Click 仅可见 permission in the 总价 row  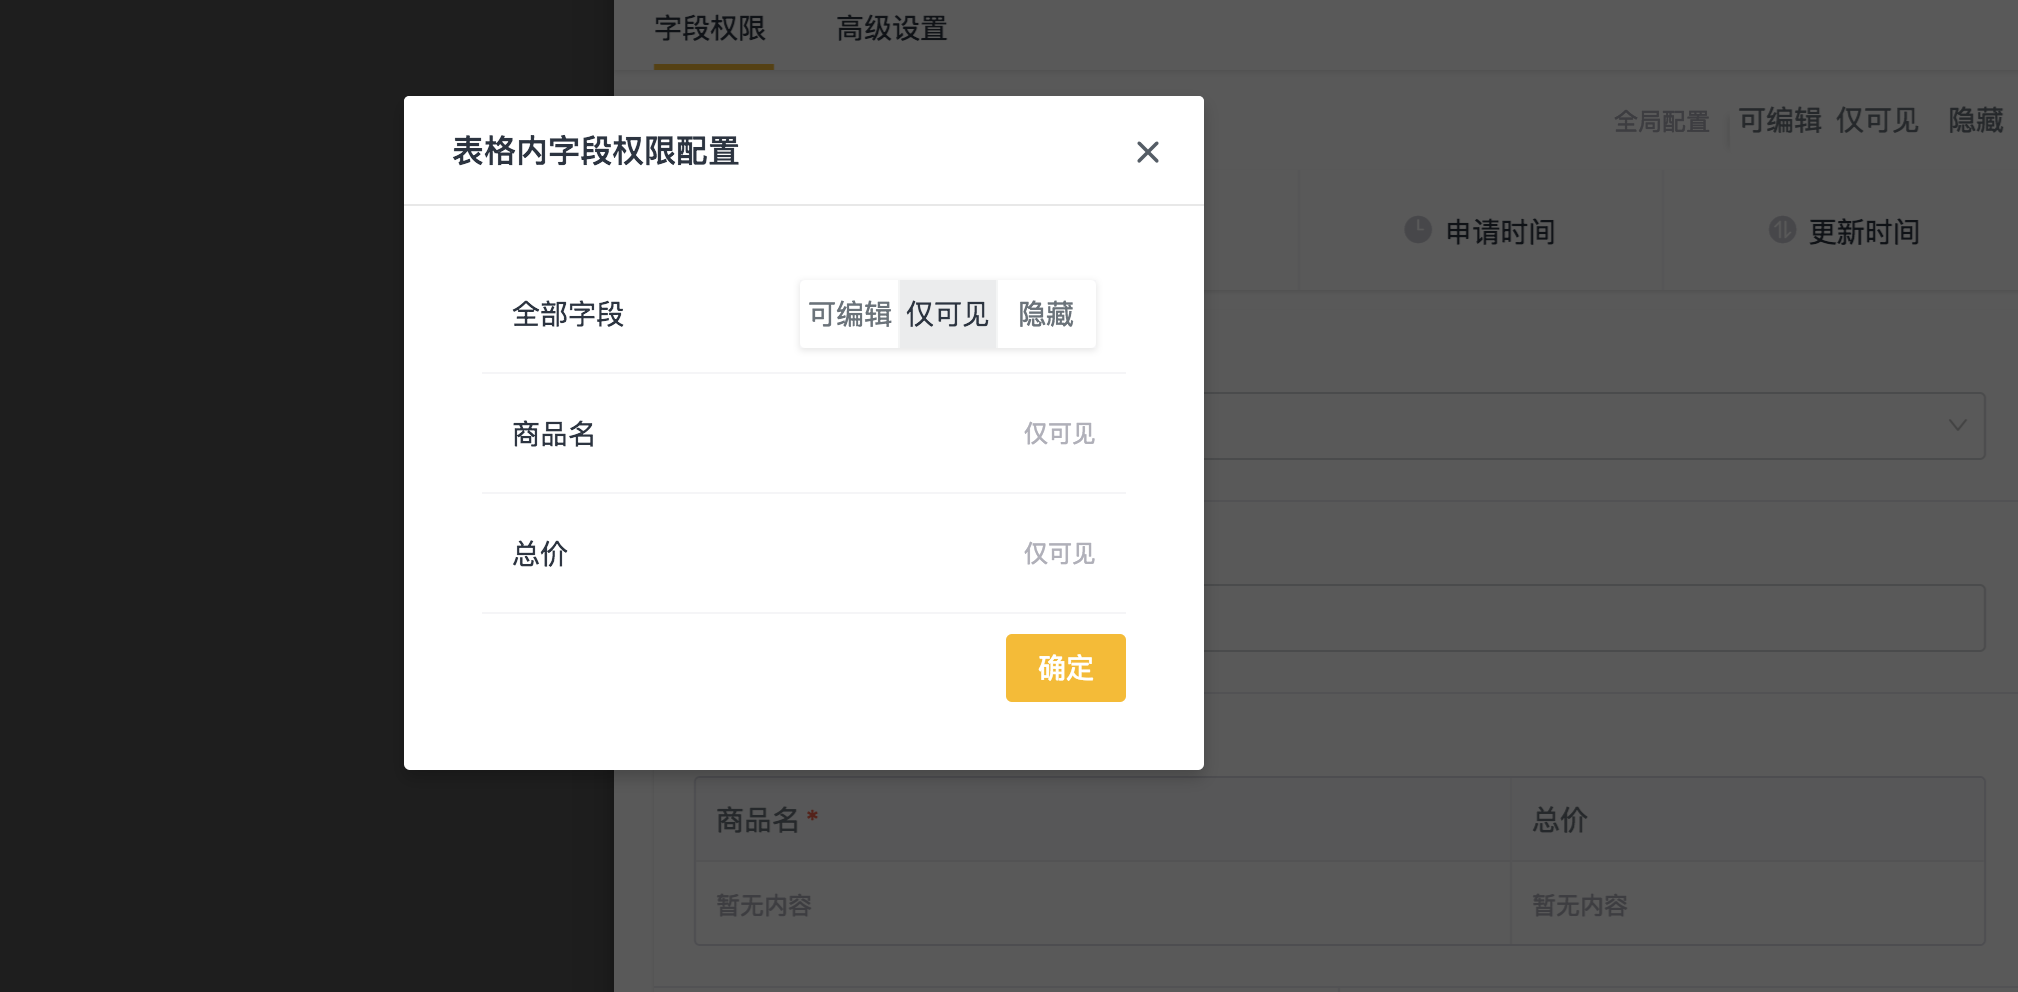(x=1059, y=554)
